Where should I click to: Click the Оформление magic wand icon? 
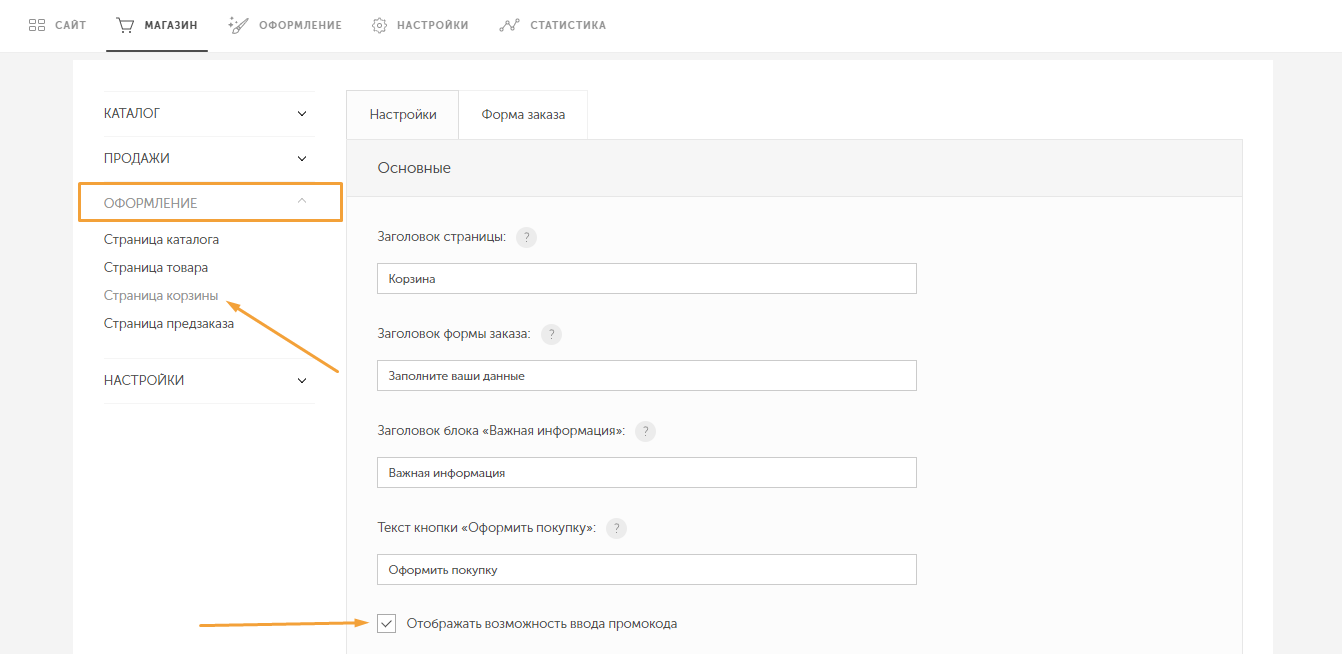(238, 25)
